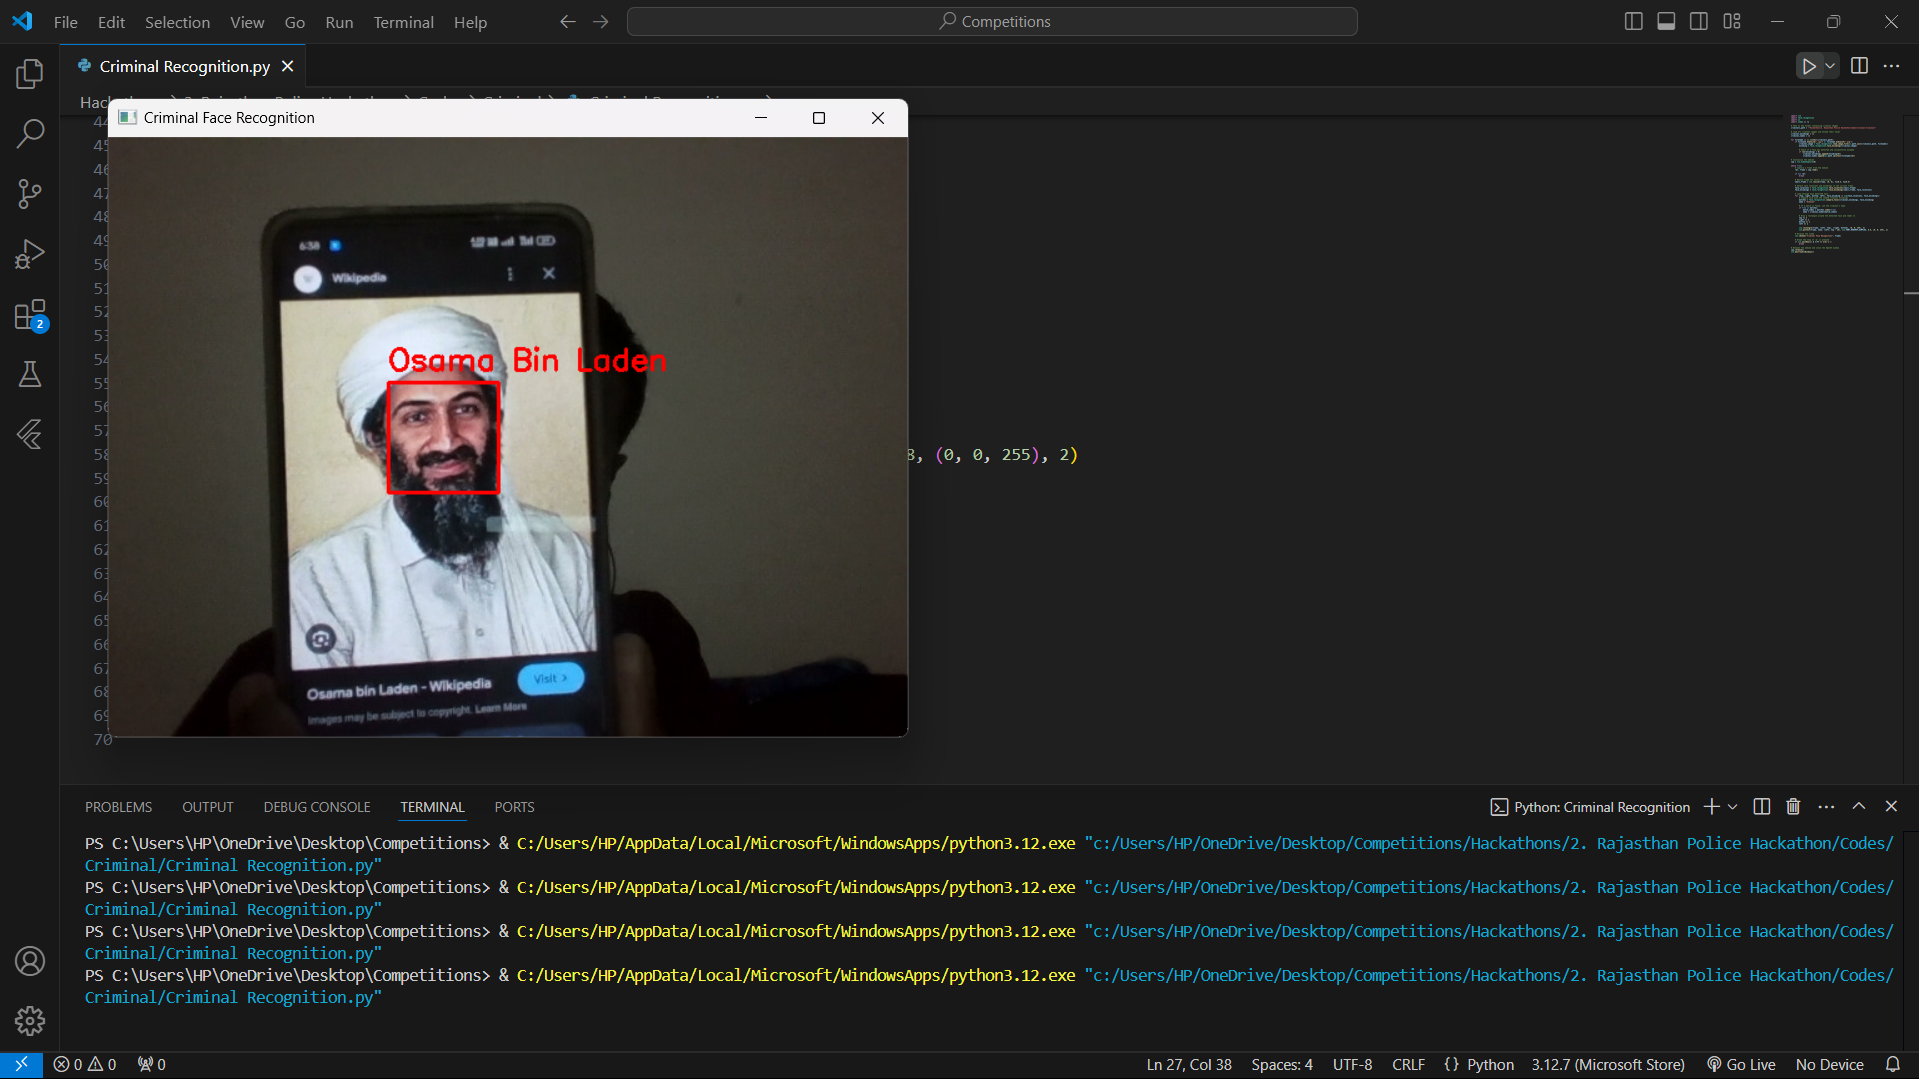Expand the run button dropdown arrow

[x=1830, y=66]
